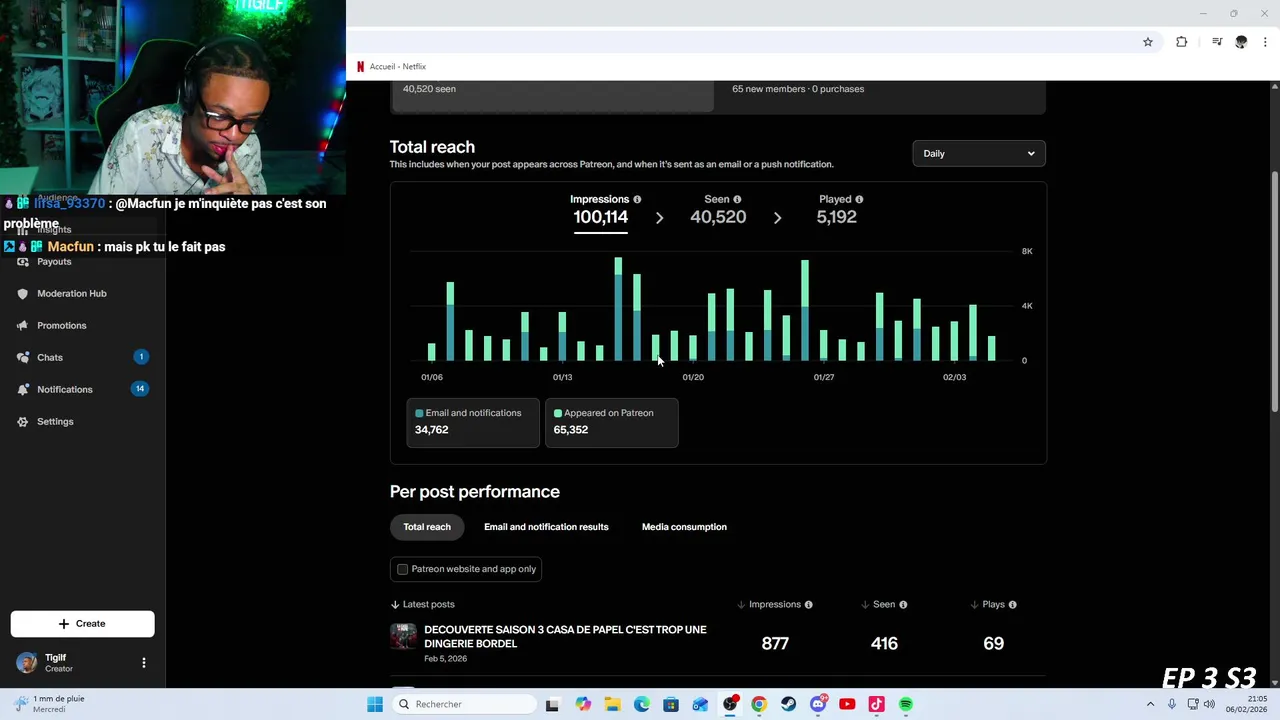The height and width of the screenshot is (720, 1280).
Task: Open the Daily interval dropdown
Action: [x=979, y=153]
